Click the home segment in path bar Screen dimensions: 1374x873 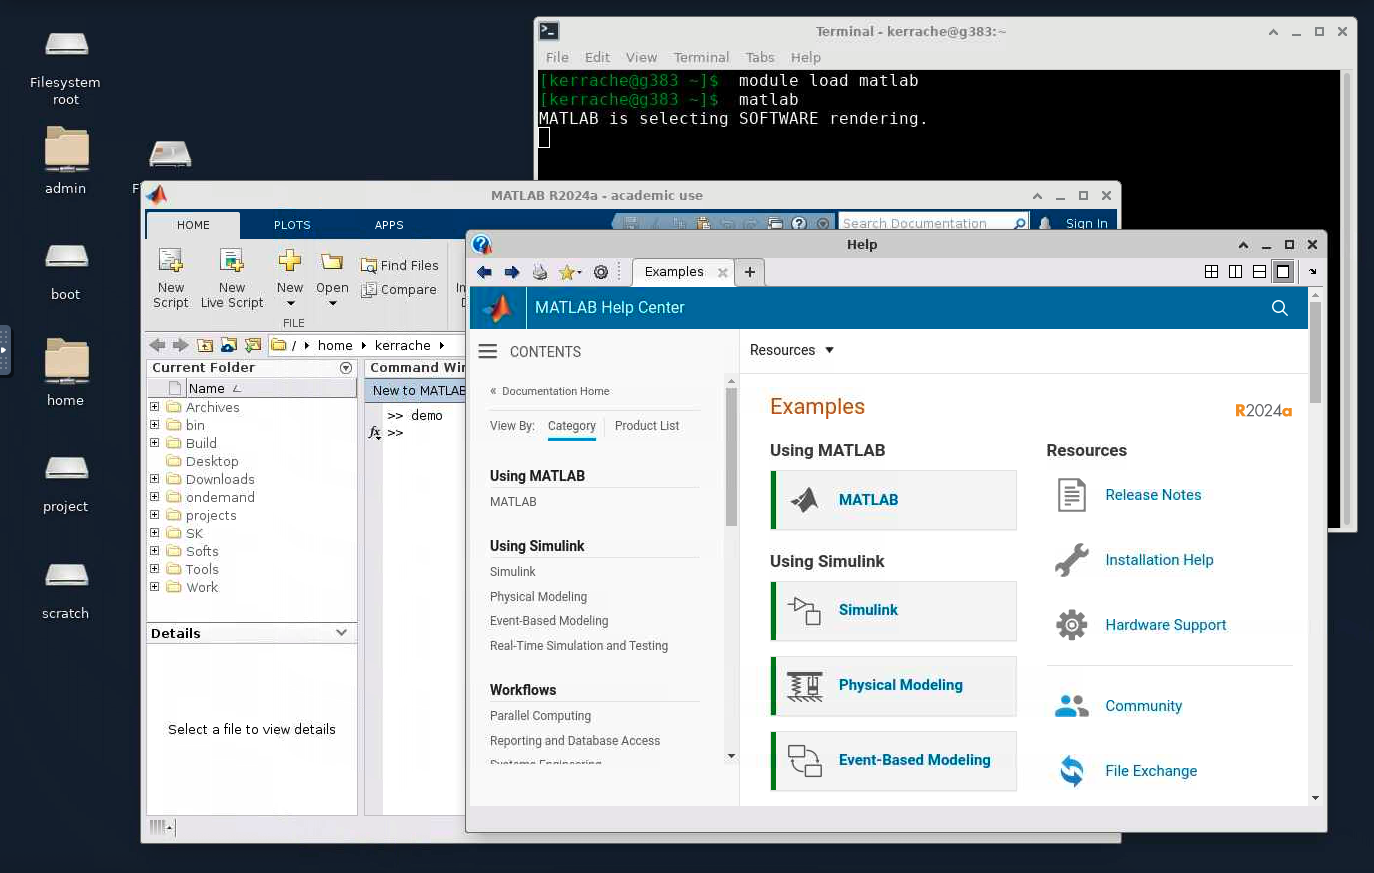click(x=335, y=345)
